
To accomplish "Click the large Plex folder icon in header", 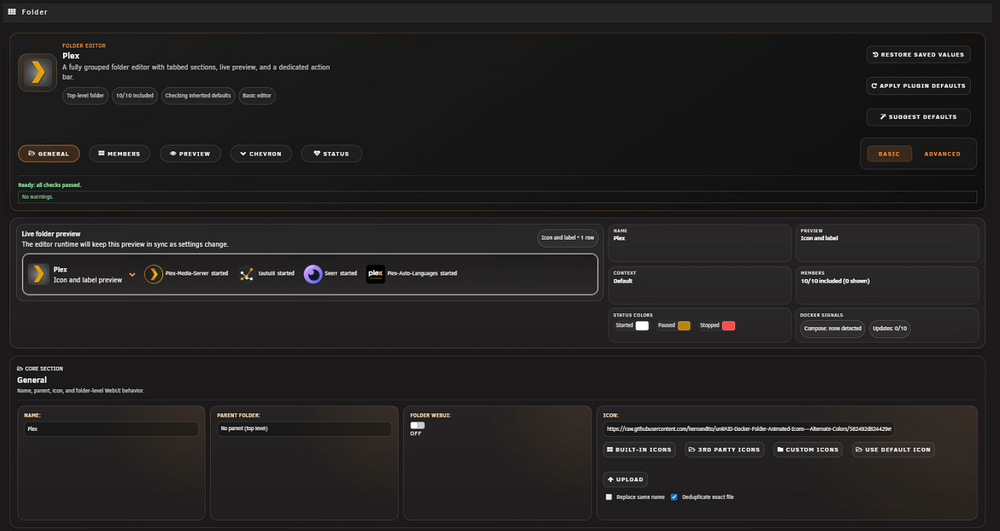I will 38,72.
